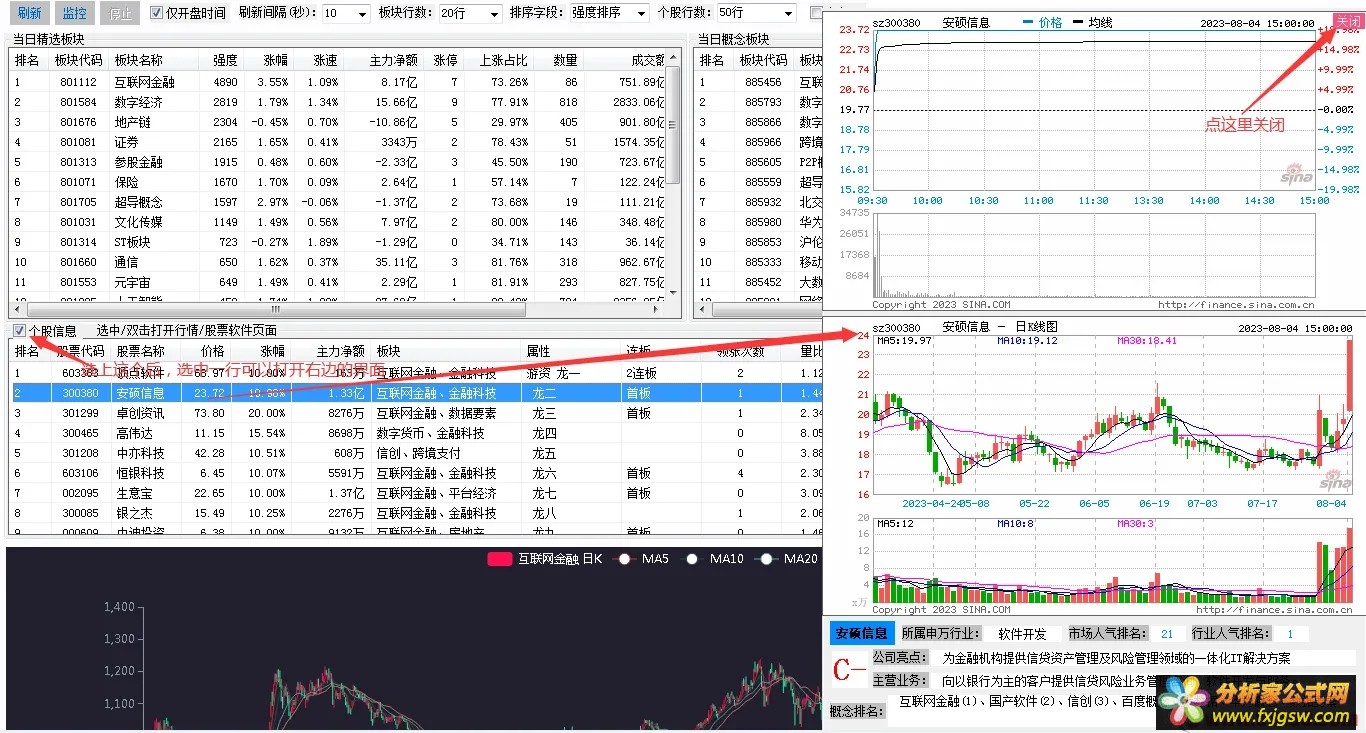
Task: Click 885456 code in 当日概念板块 table
Action: tap(764, 82)
